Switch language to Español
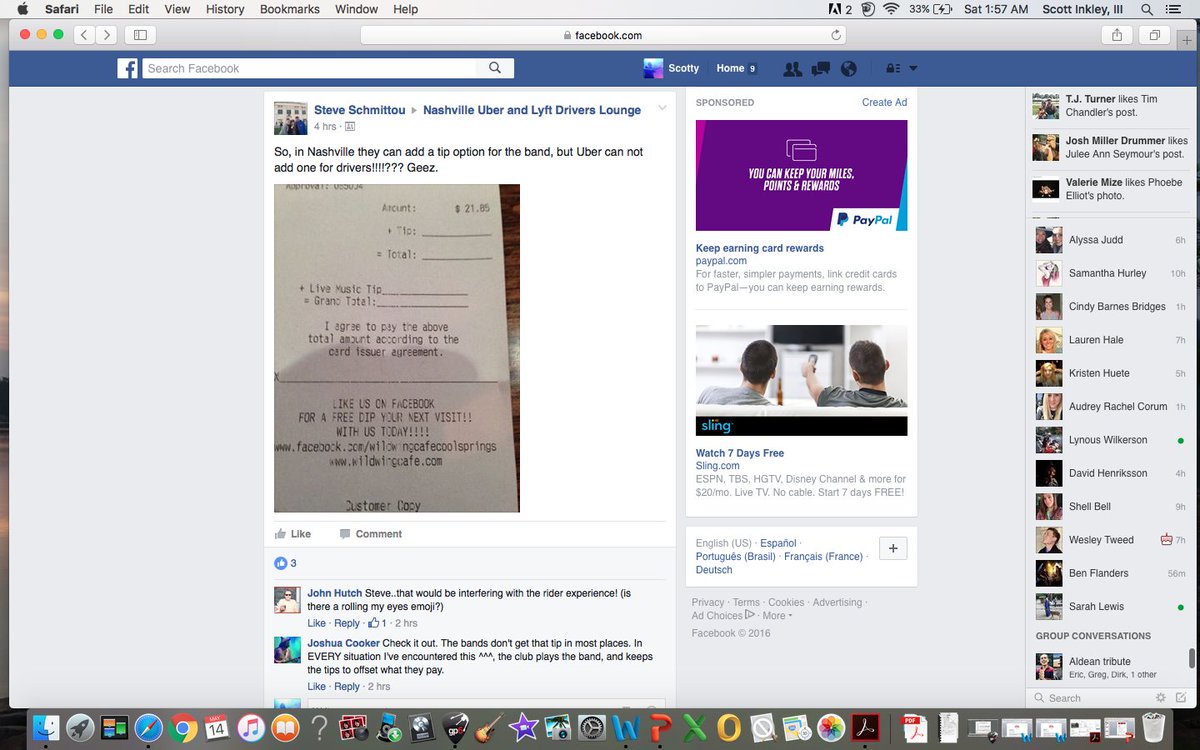Viewport: 1200px width, 750px height. 778,543
